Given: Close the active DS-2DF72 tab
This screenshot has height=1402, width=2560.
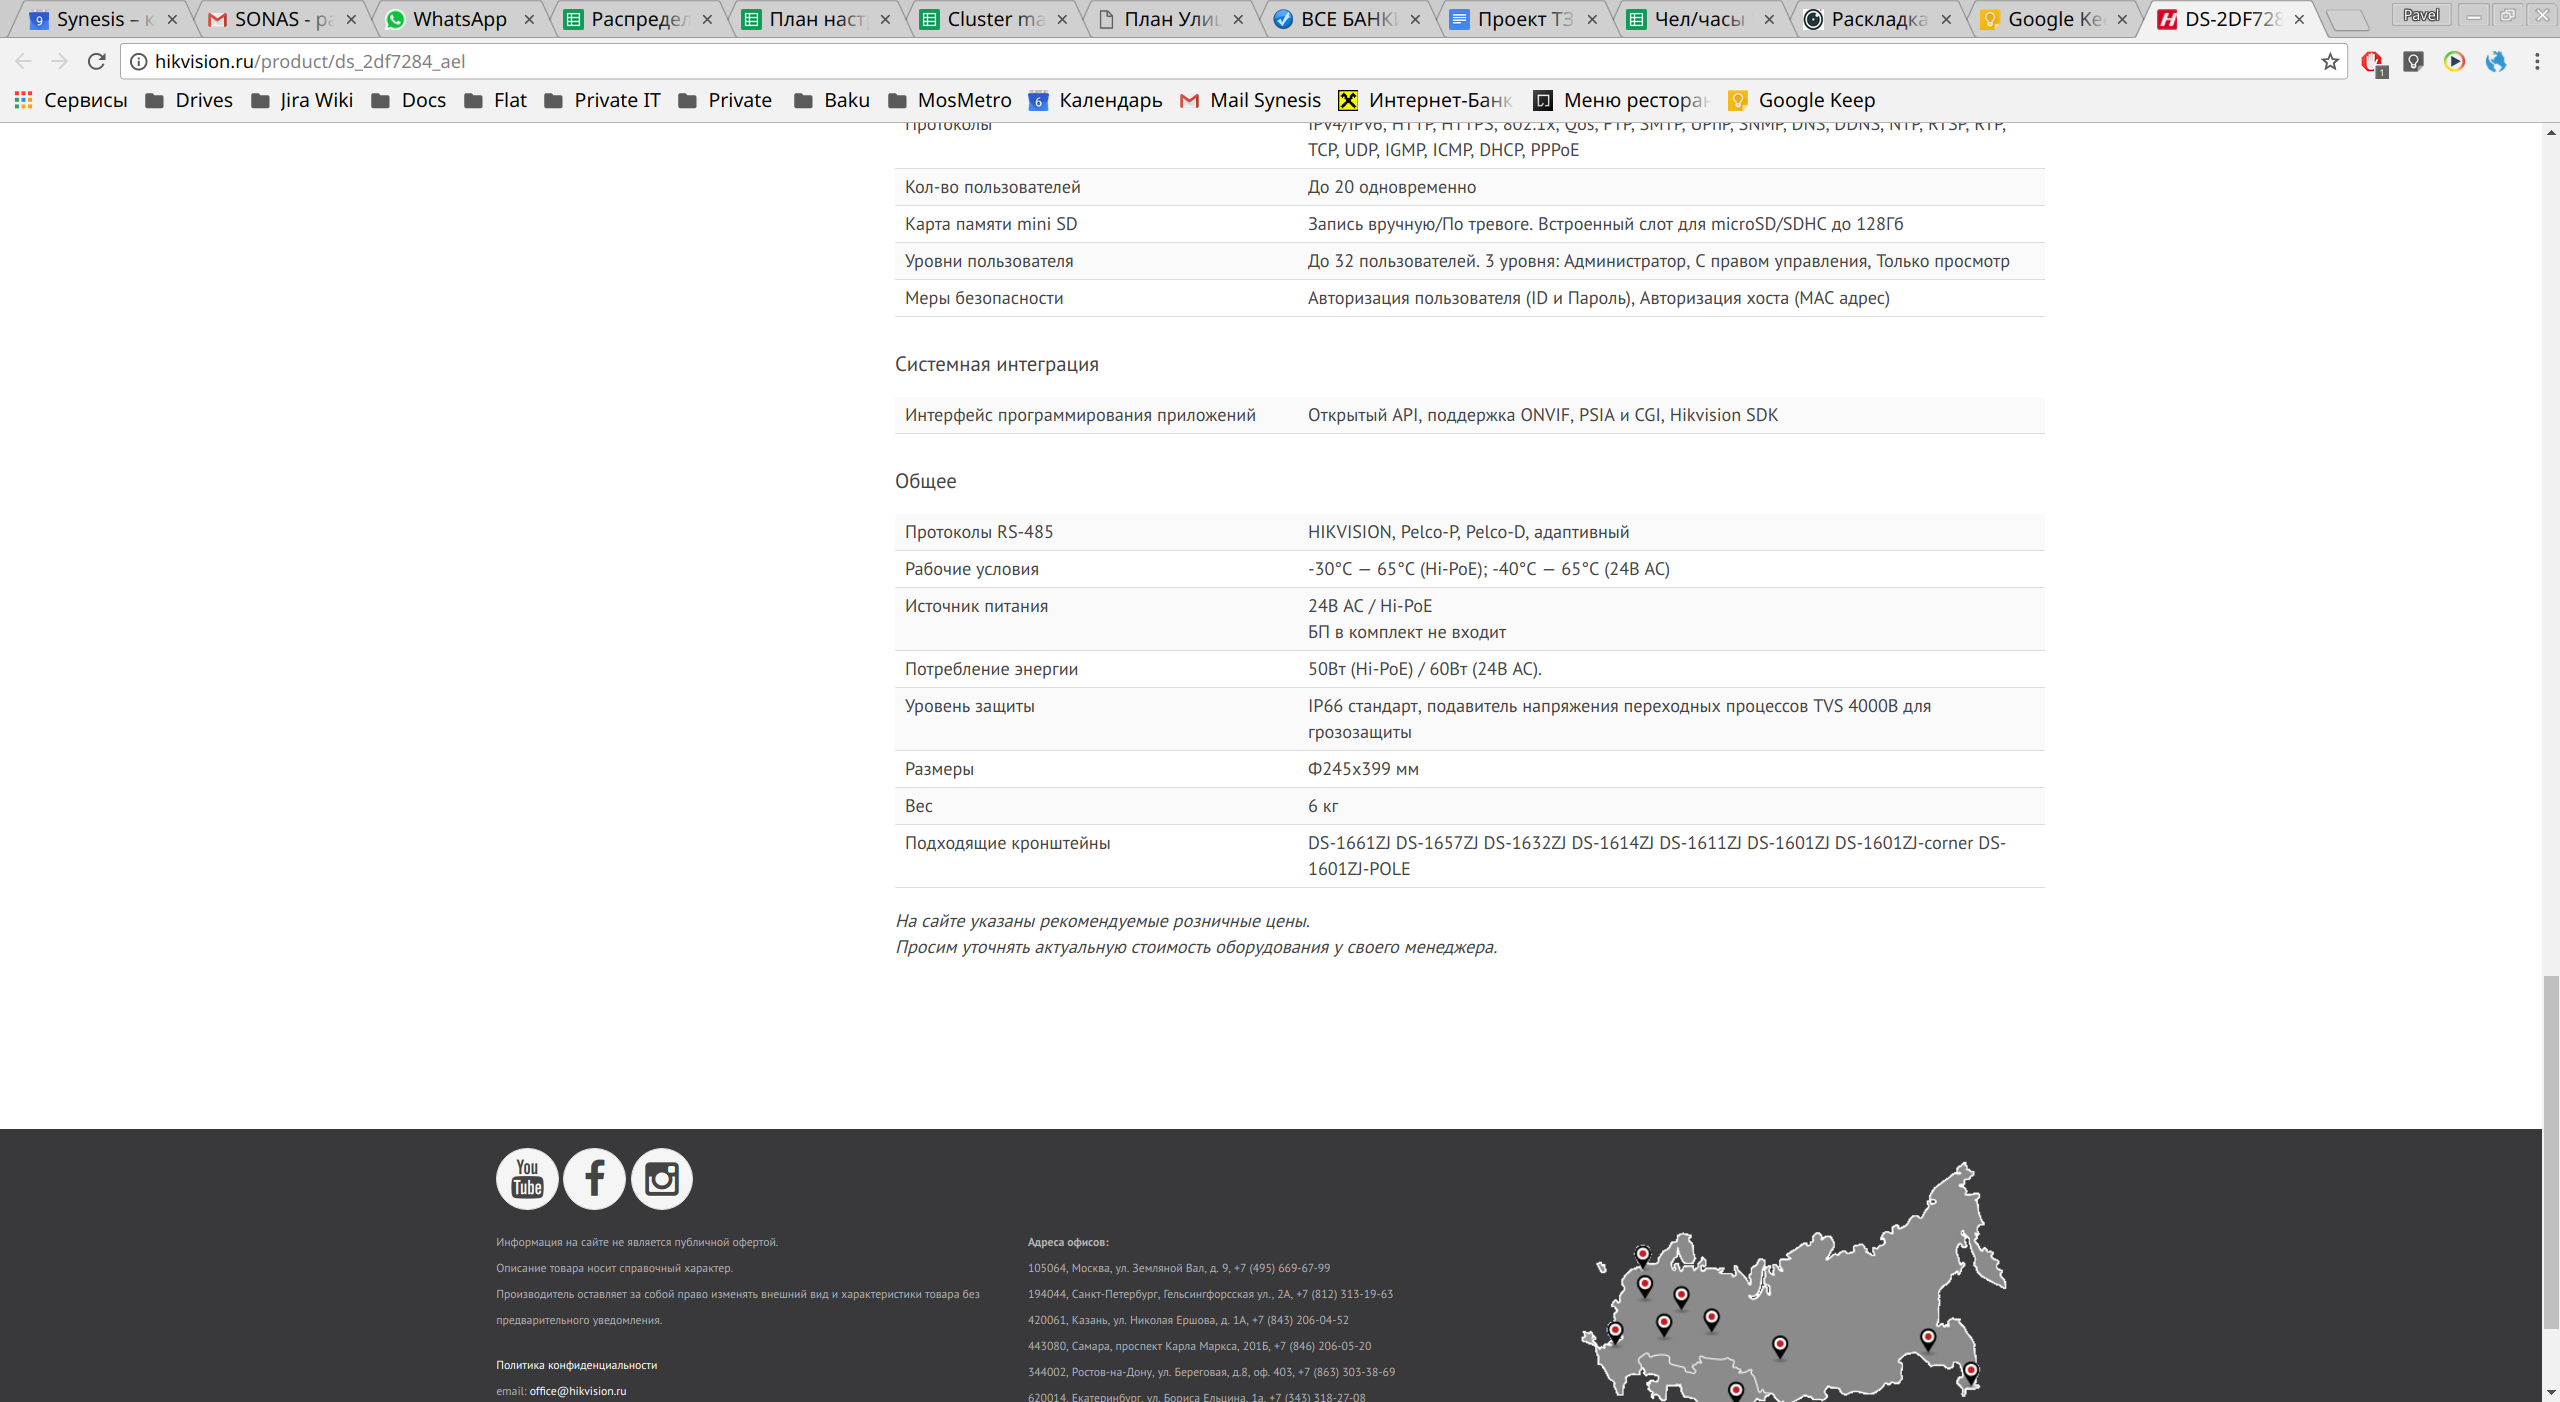Looking at the screenshot, I should [x=2299, y=19].
